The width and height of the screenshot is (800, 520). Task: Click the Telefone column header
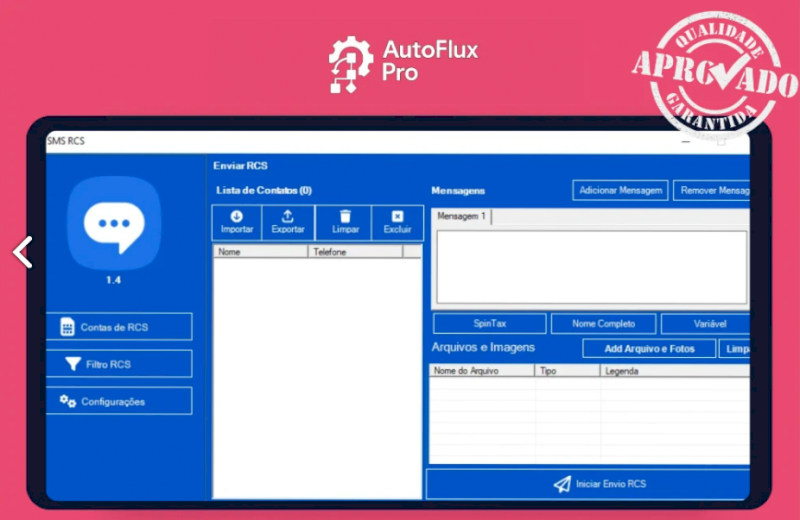[x=355, y=252]
